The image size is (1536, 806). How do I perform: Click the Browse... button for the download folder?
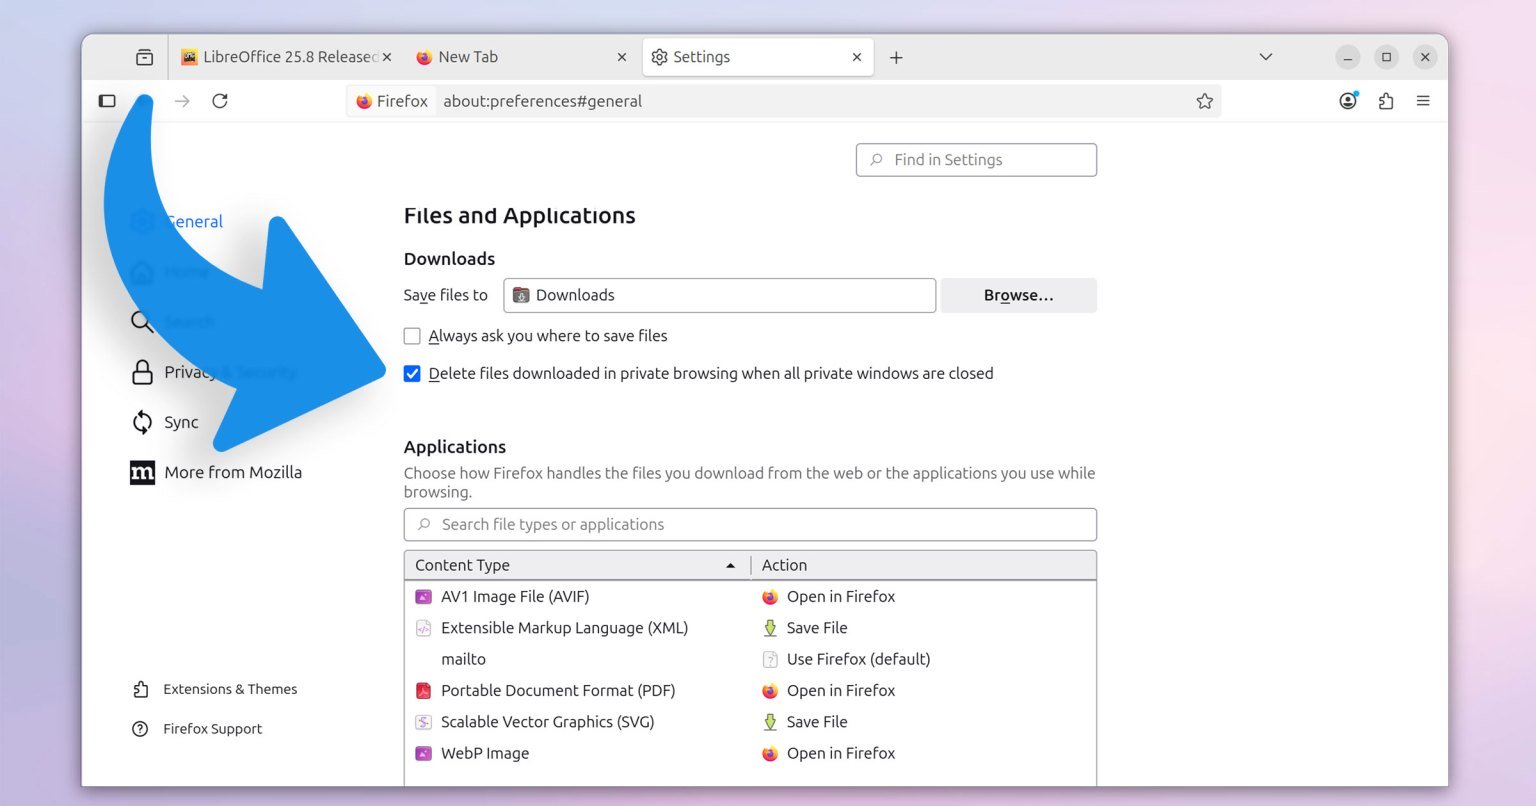point(1018,295)
